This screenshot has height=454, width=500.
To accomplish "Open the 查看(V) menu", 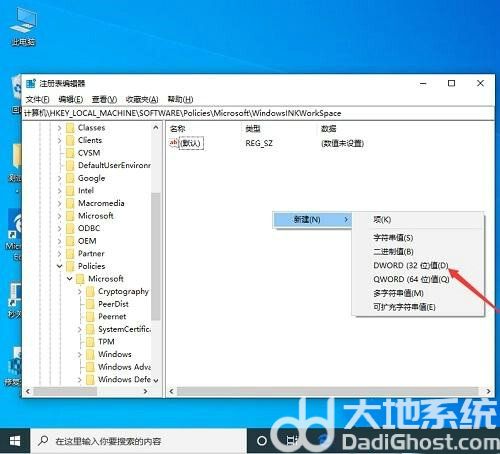I will click(x=104, y=99).
